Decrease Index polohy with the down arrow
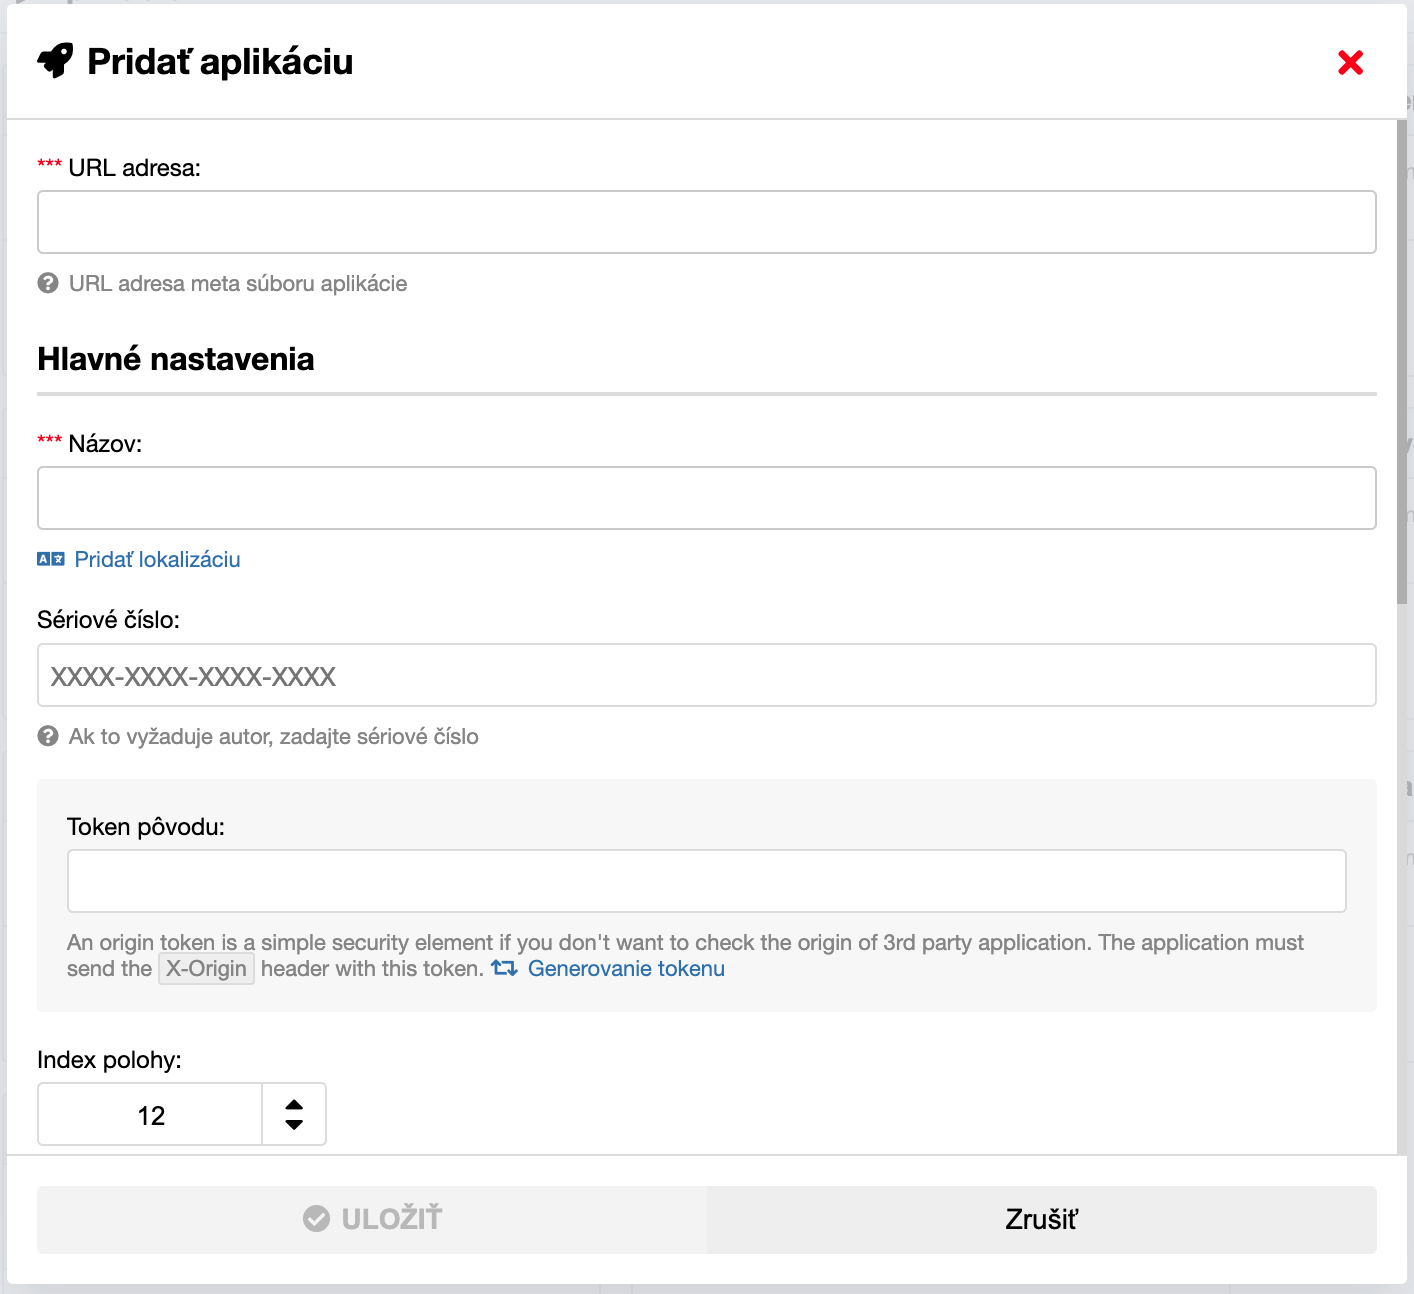 294,1125
